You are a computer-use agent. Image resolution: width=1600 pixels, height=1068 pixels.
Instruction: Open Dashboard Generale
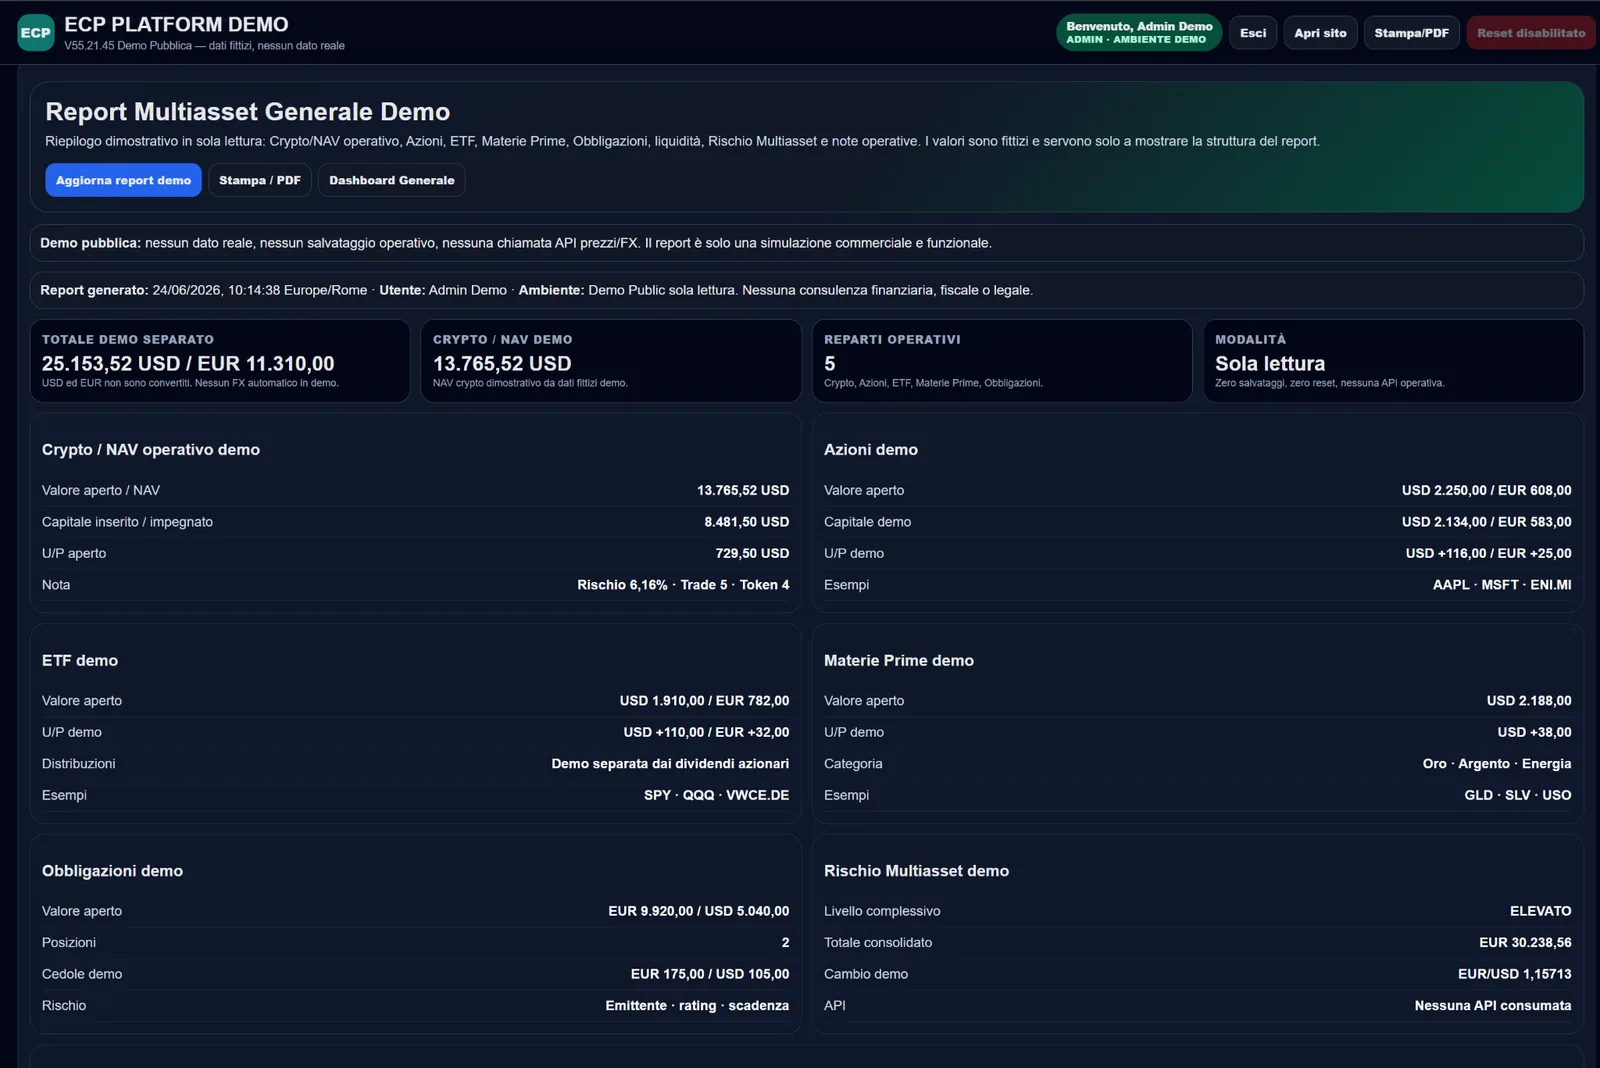coord(392,180)
